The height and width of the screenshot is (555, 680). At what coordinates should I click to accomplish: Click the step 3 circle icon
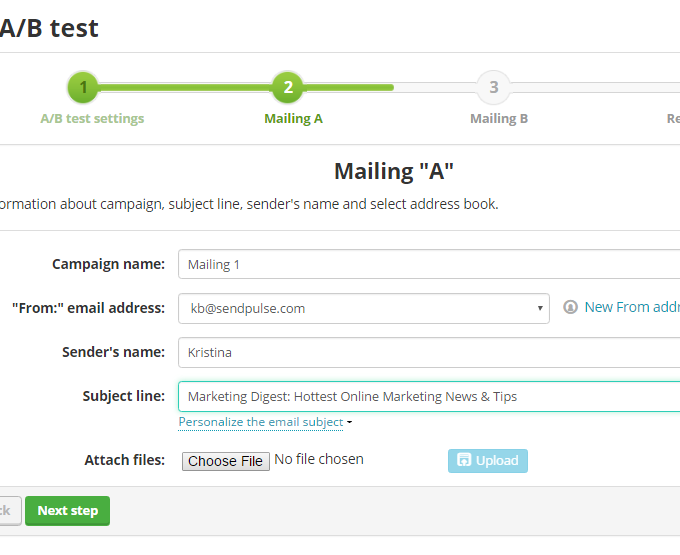coord(493,87)
